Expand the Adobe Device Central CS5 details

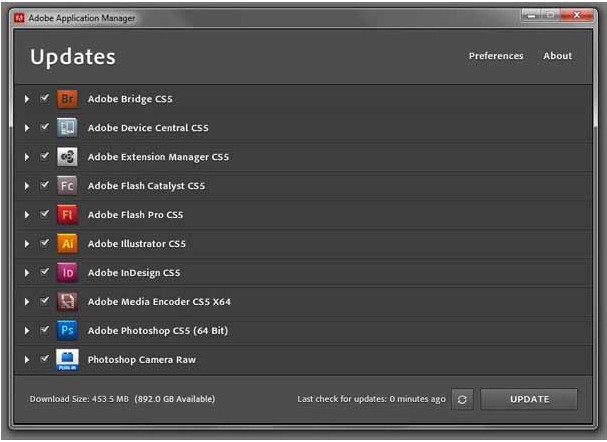[x=27, y=128]
